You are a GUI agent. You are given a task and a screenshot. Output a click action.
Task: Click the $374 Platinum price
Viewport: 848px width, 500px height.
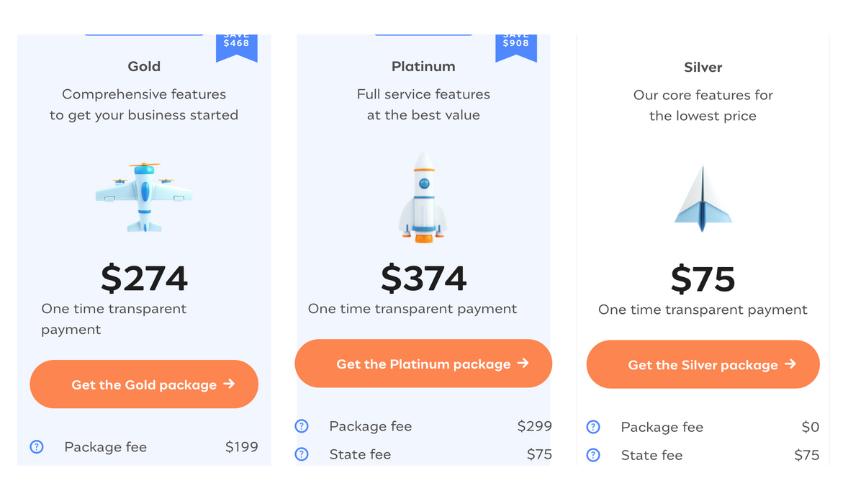coord(423,278)
